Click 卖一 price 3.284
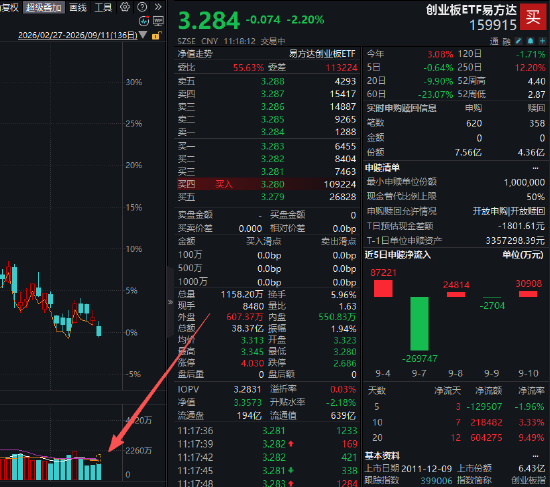The width and height of the screenshot is (550, 487). (x=273, y=132)
